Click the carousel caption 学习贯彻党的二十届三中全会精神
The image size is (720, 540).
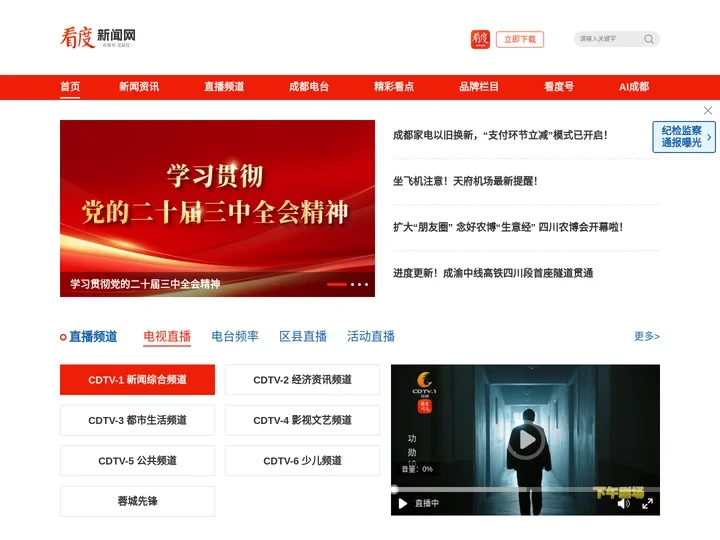(x=145, y=284)
